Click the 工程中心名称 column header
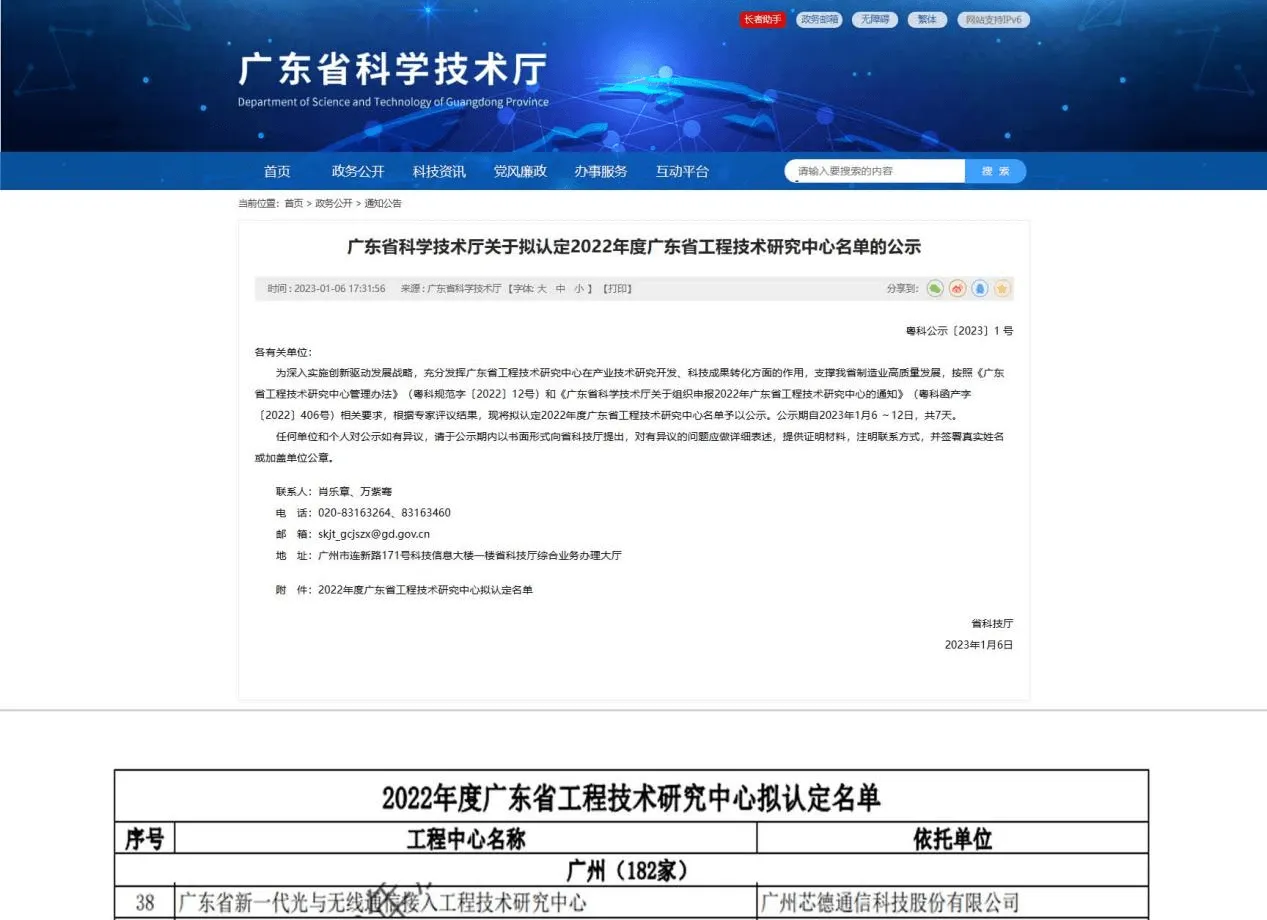This screenshot has width=1267, height=920. [466, 839]
